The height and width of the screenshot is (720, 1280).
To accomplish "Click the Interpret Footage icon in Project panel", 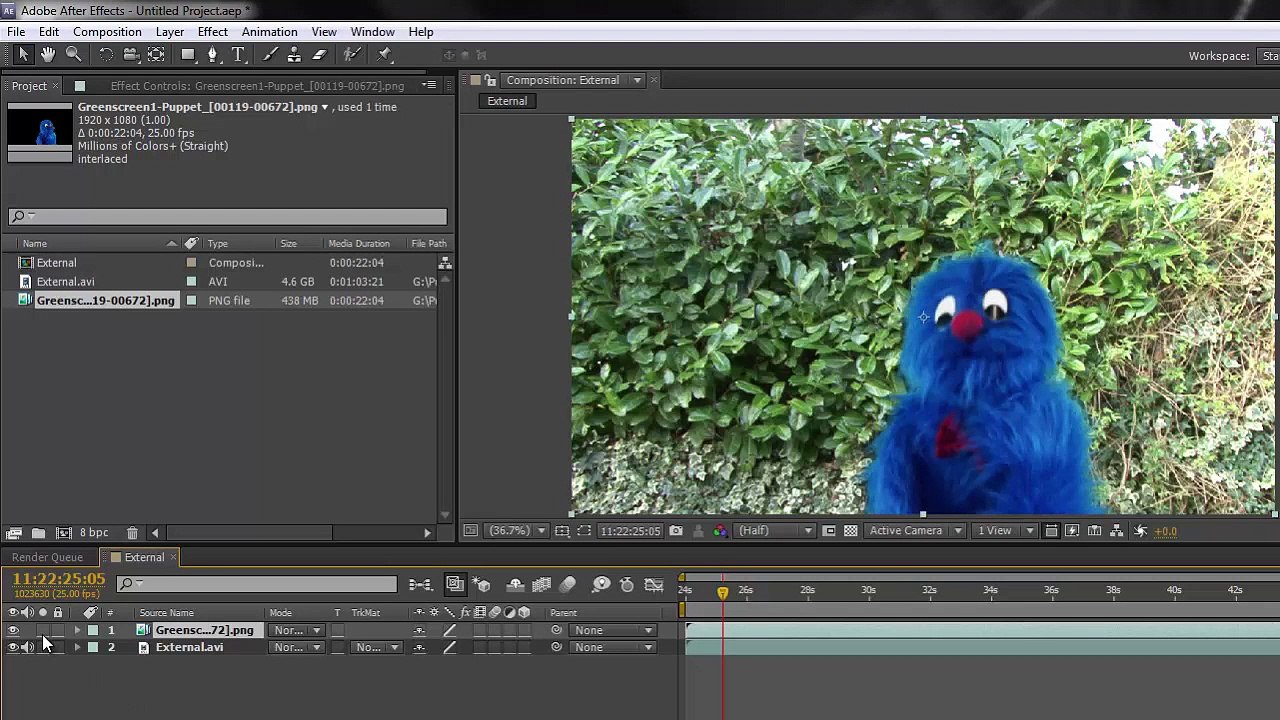I will coord(14,533).
